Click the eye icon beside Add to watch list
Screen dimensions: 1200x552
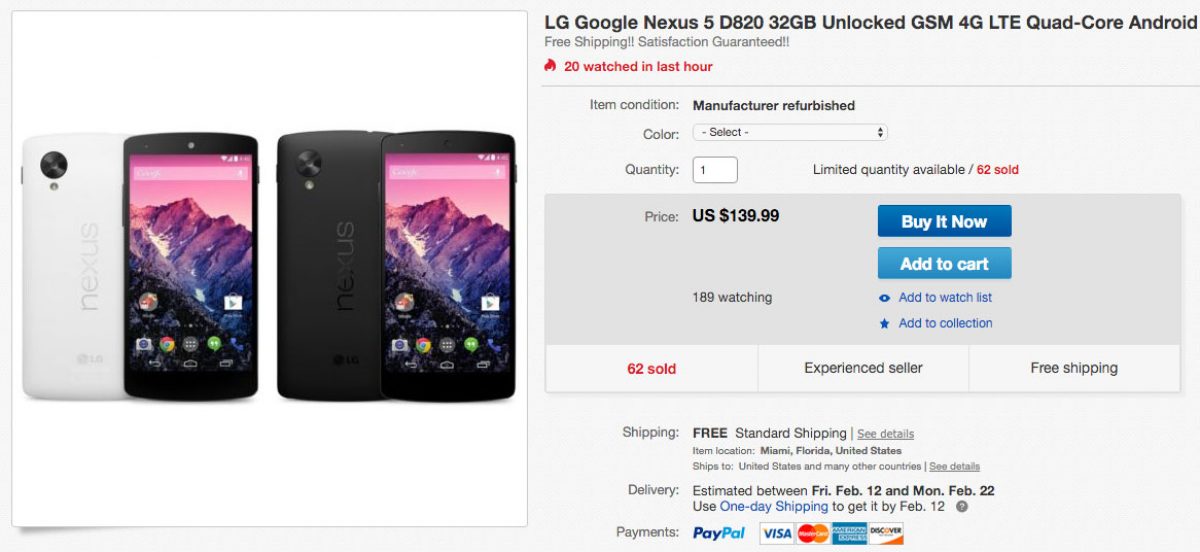pyautogui.click(x=884, y=298)
